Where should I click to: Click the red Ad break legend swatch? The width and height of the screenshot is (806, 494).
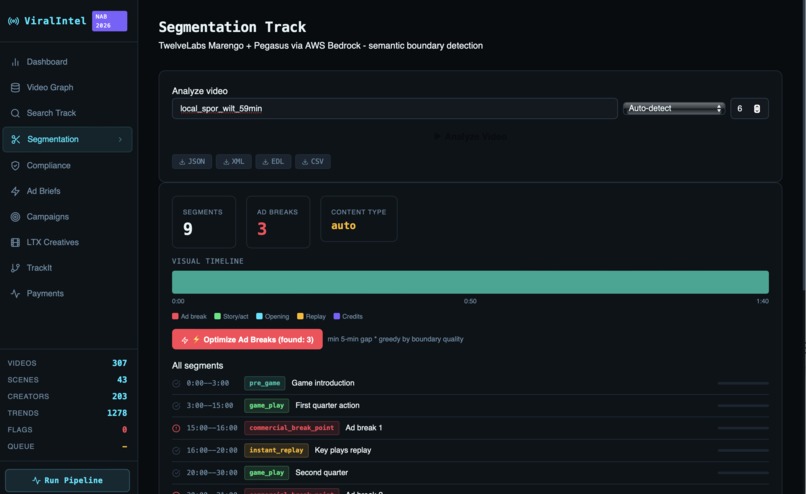coord(175,317)
